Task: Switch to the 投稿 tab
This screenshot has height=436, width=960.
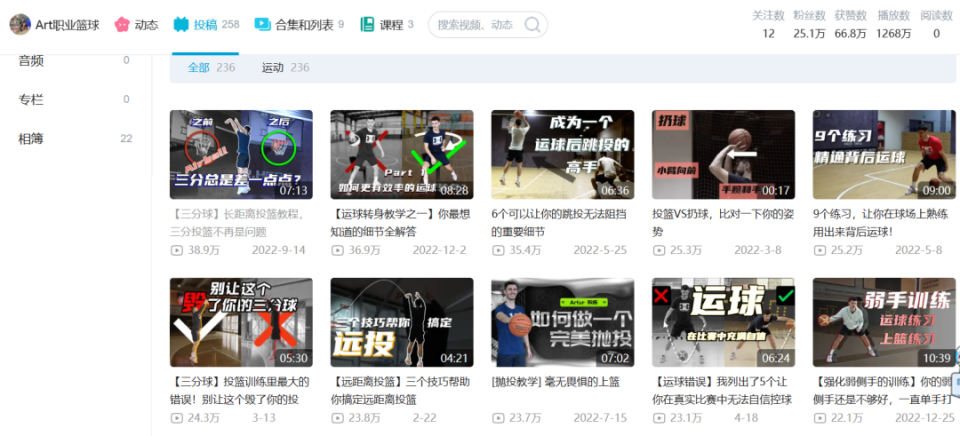Action: 206,25
